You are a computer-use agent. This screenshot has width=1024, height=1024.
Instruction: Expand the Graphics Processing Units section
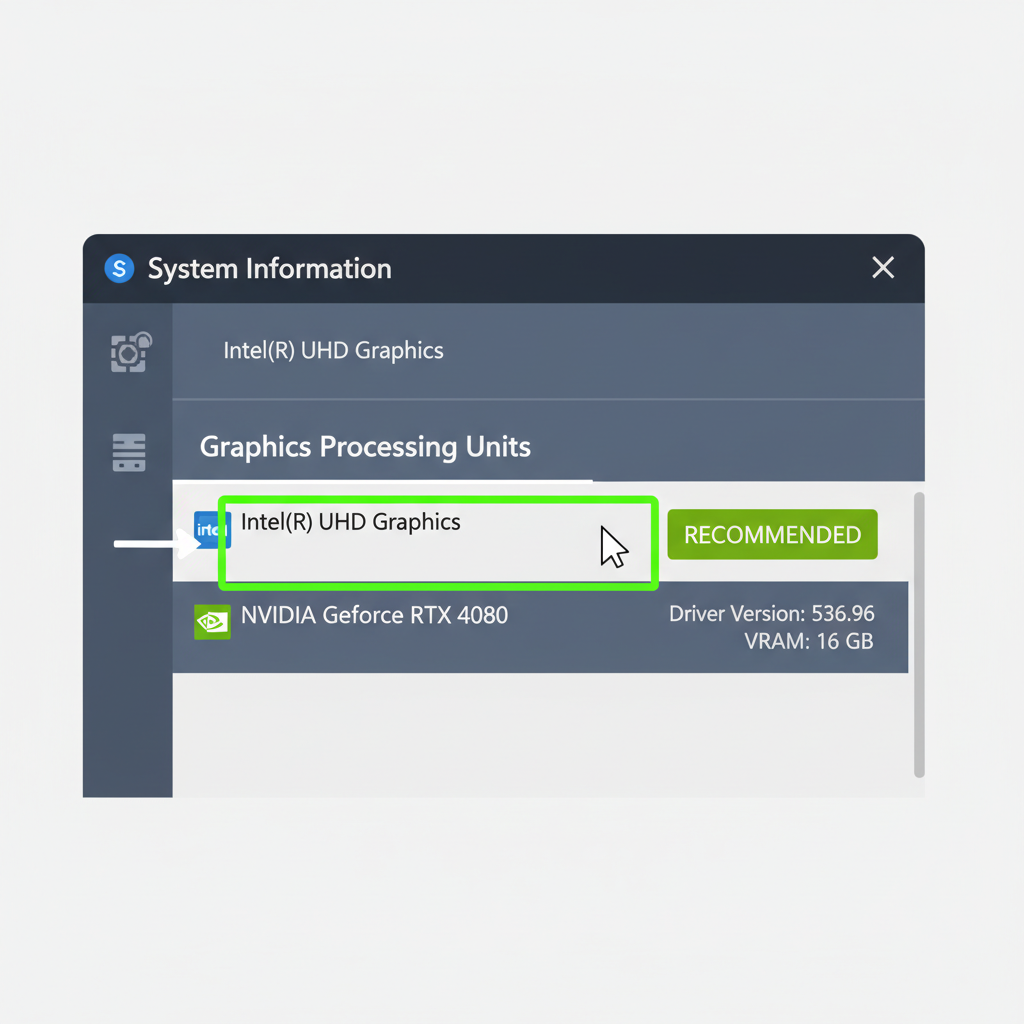(365, 447)
